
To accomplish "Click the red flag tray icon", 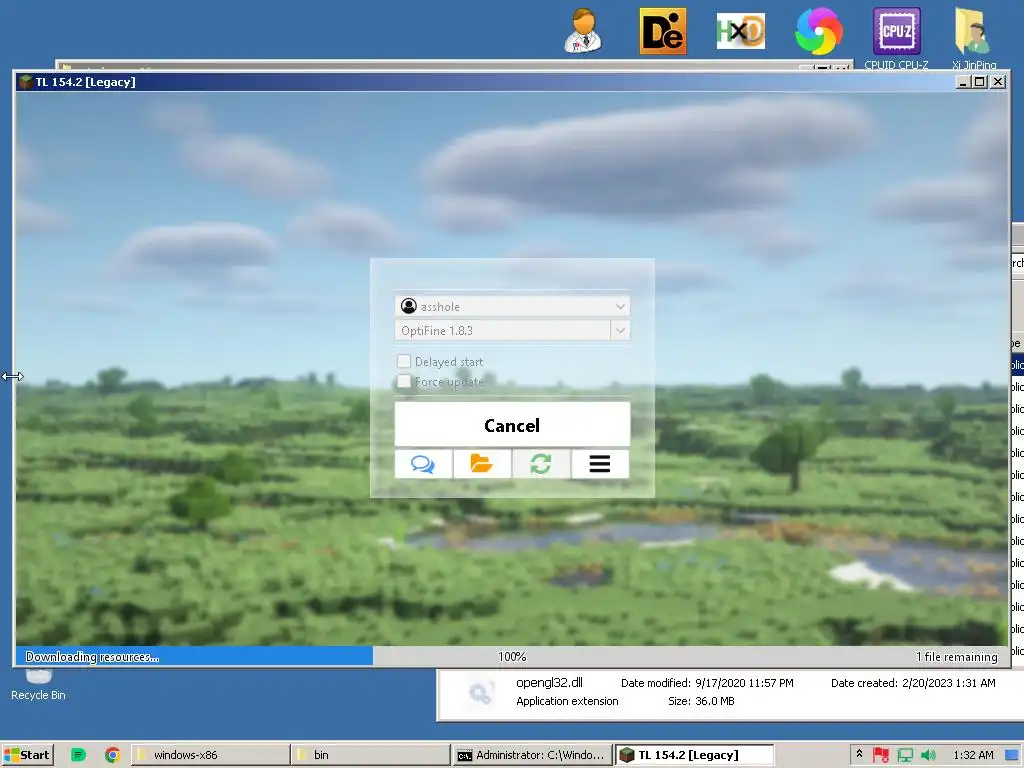I will coord(881,755).
